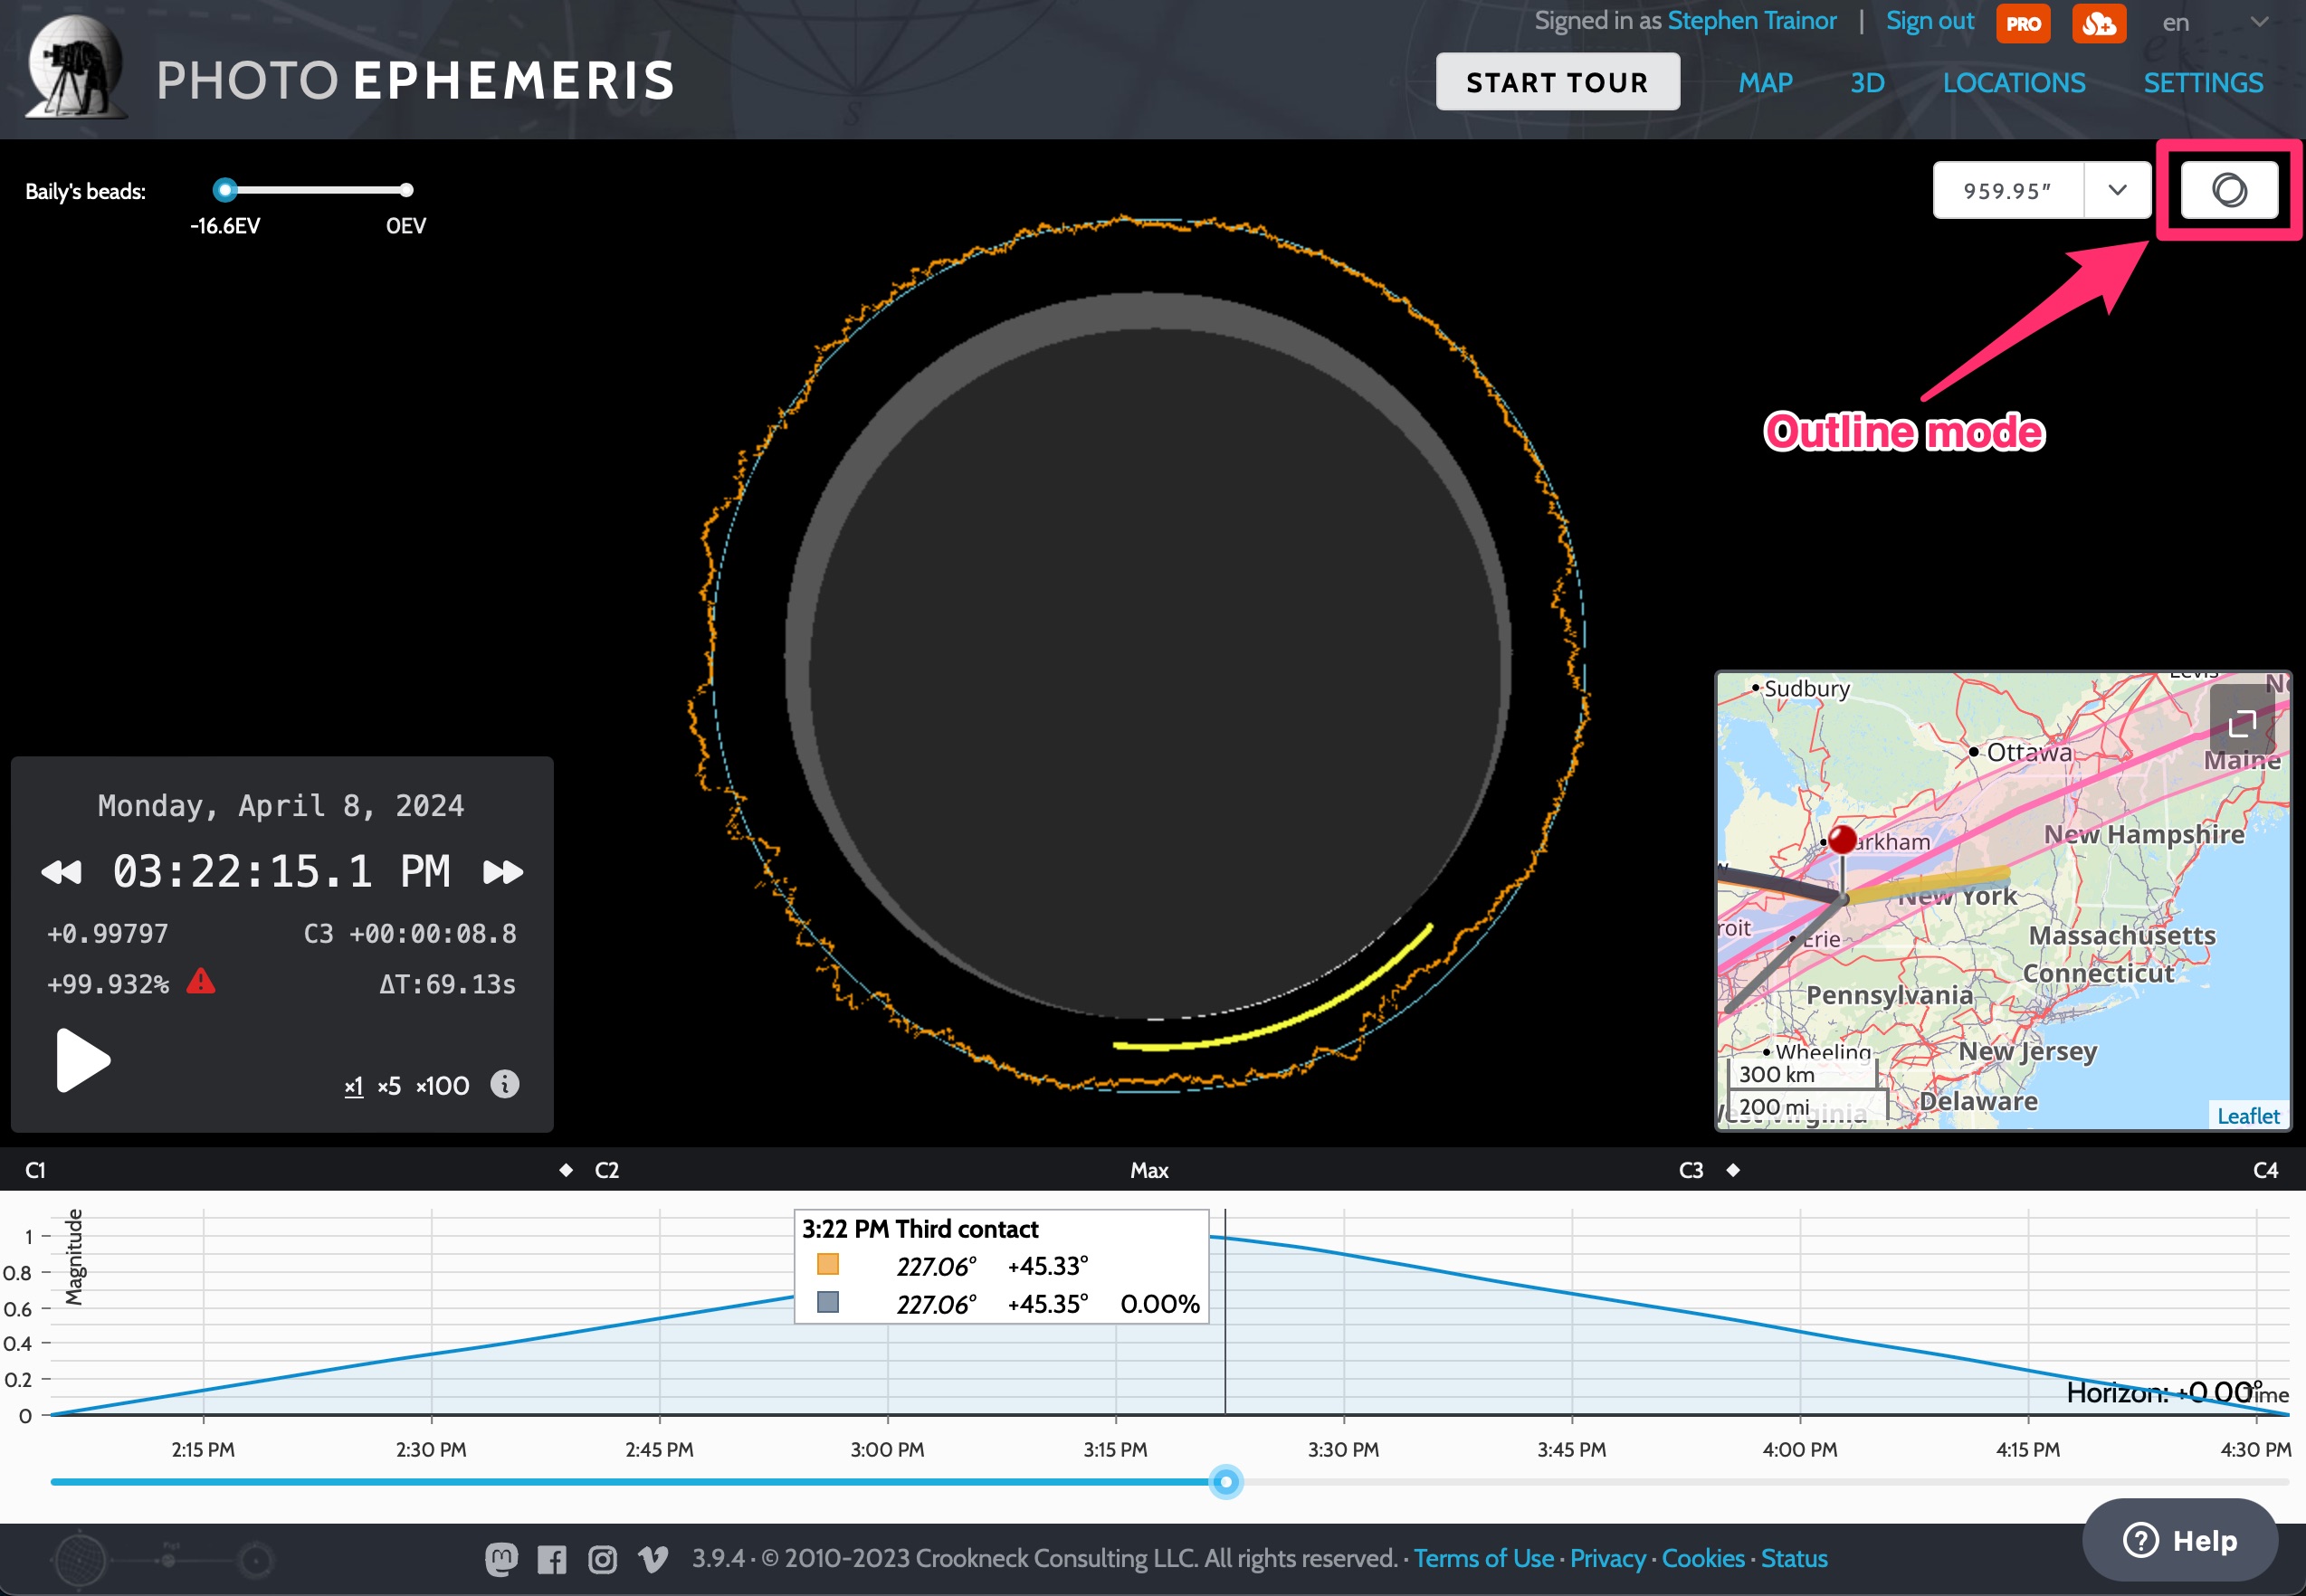2306x1596 pixels.
Task: Expand the inset map
Action: pos(2242,721)
